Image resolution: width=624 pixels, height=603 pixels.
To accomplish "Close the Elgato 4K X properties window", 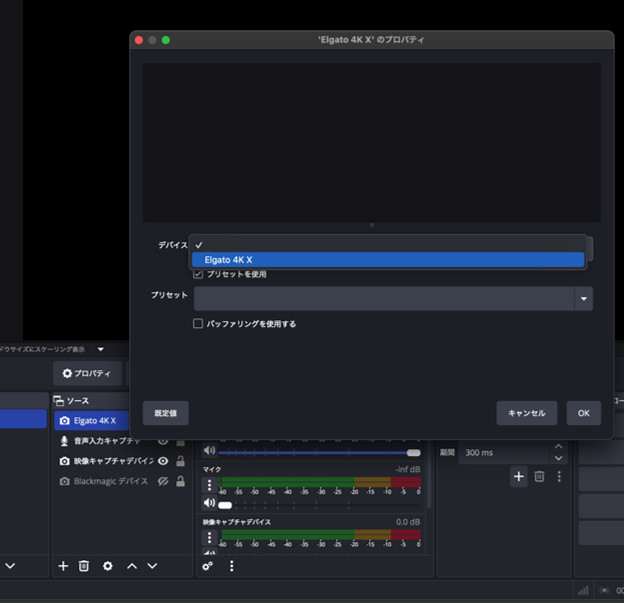I will point(139,40).
